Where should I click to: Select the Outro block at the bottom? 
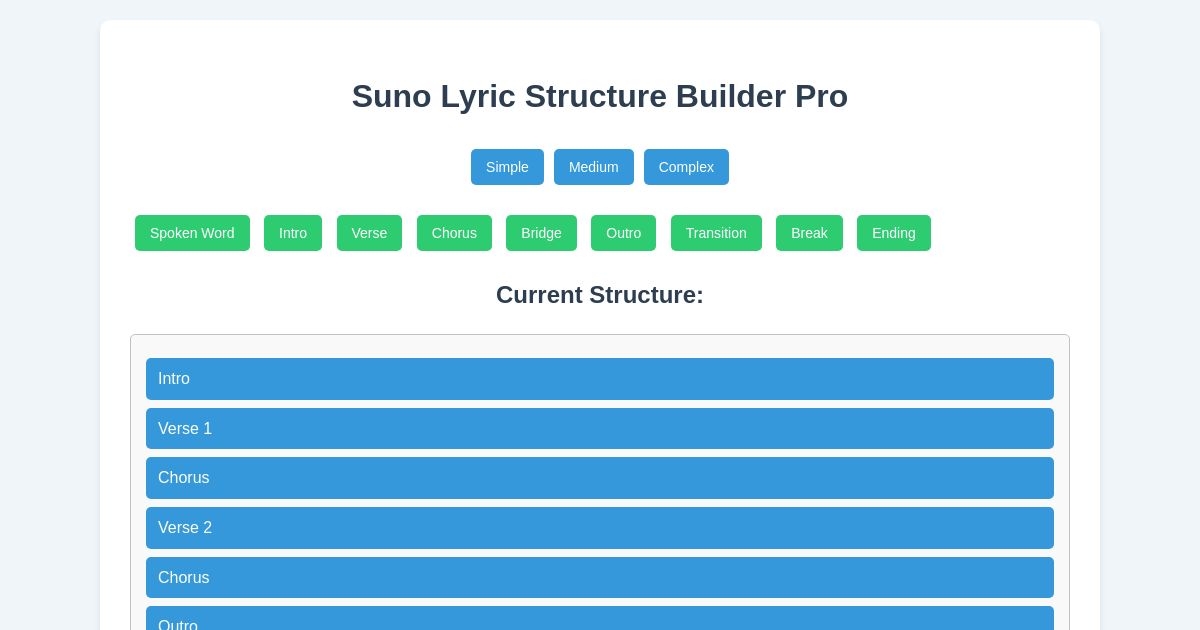click(600, 622)
